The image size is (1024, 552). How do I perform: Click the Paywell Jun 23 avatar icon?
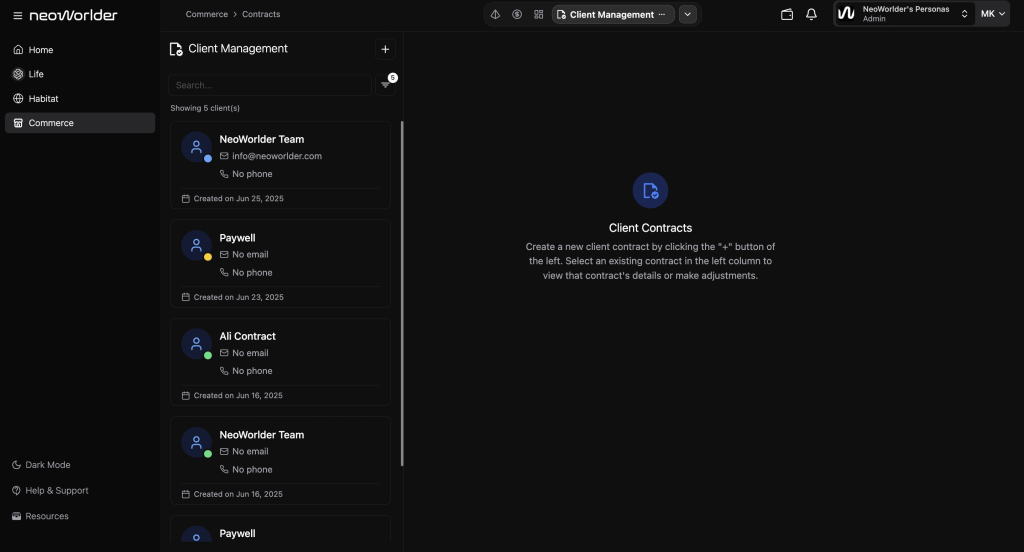(x=196, y=246)
